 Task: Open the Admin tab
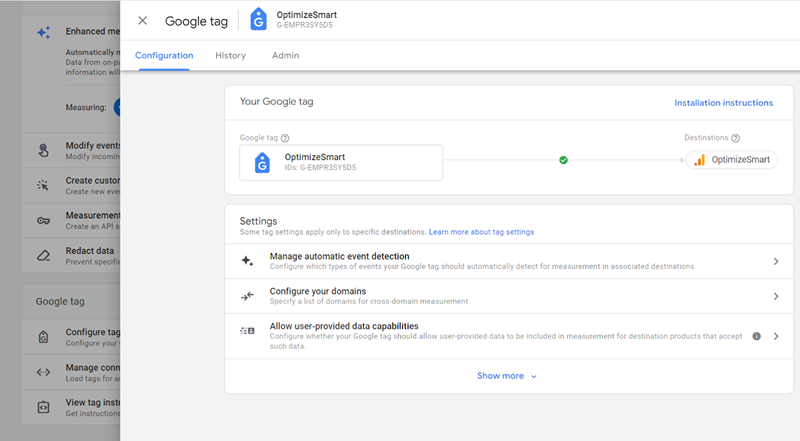(x=285, y=55)
